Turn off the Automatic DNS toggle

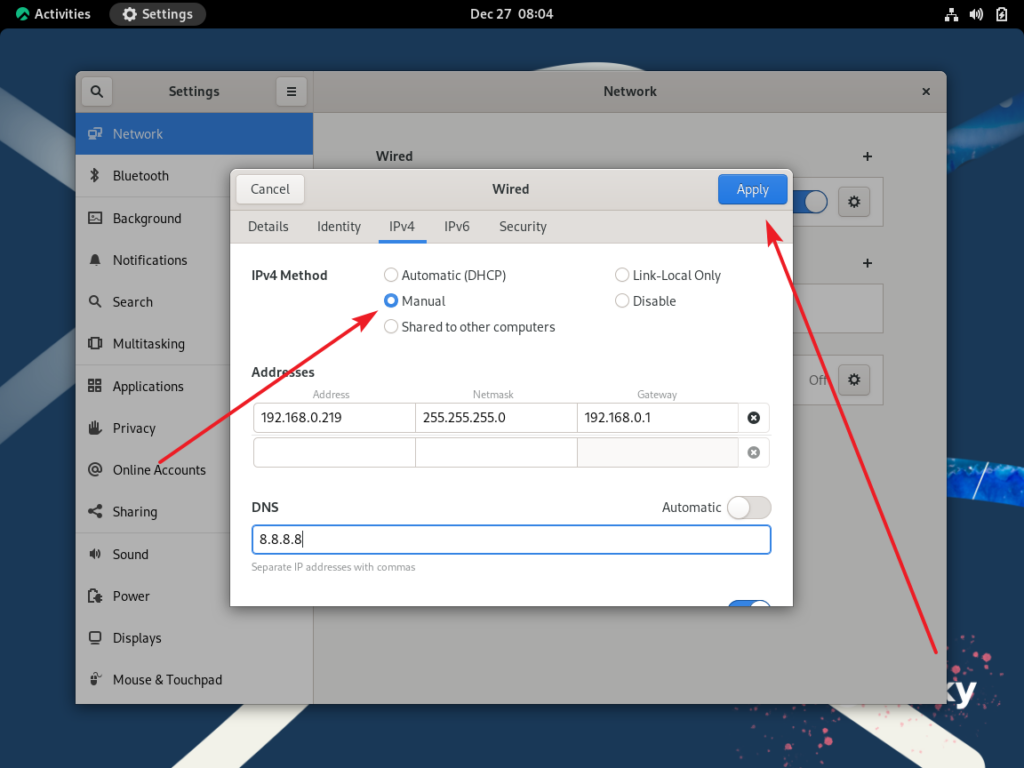click(x=748, y=507)
